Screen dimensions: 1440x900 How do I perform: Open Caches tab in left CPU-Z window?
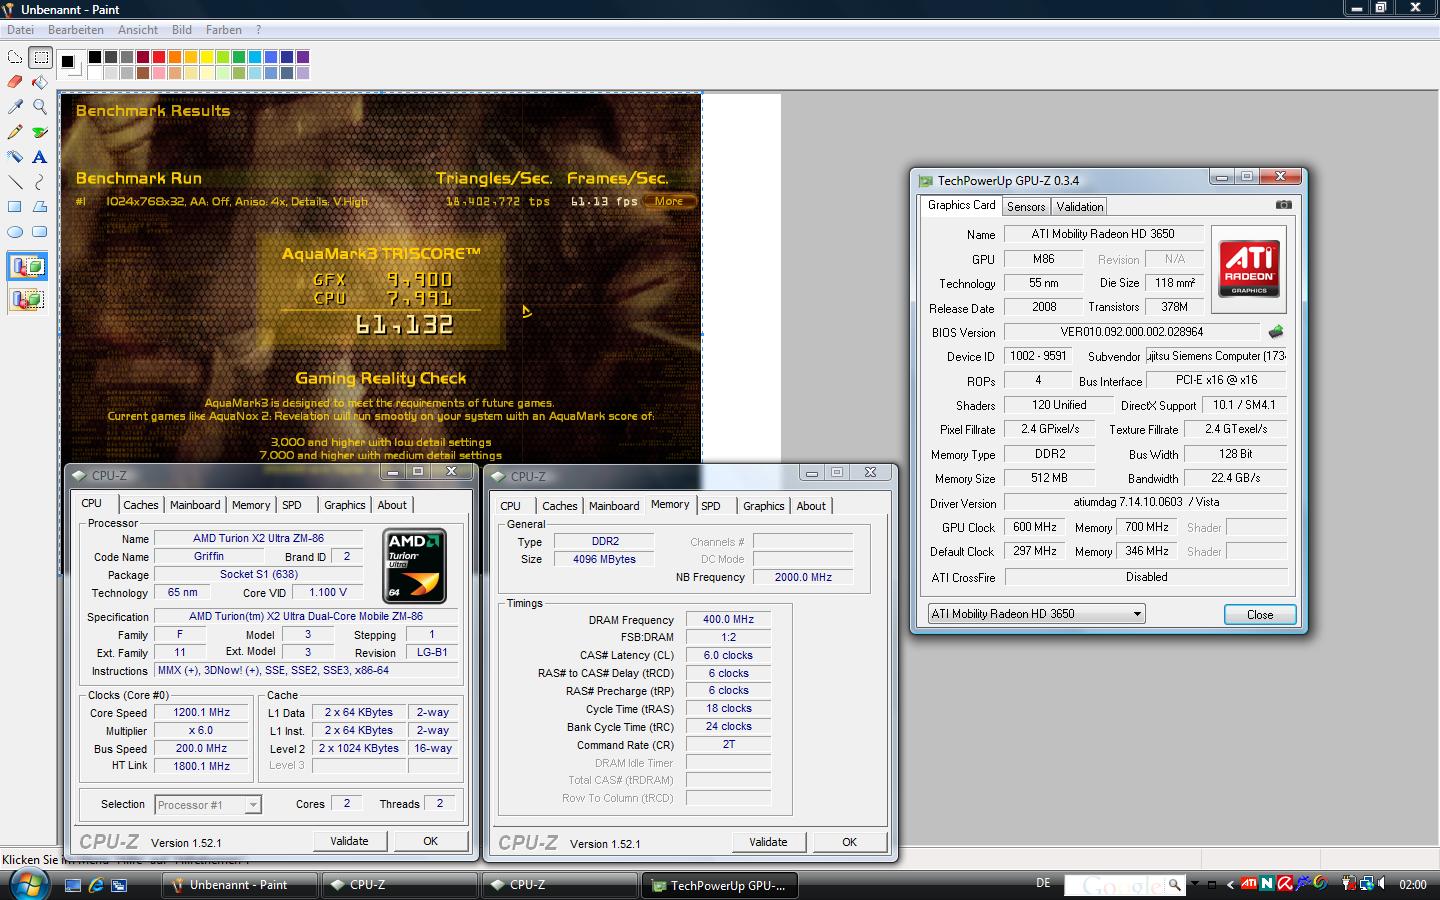coord(141,505)
